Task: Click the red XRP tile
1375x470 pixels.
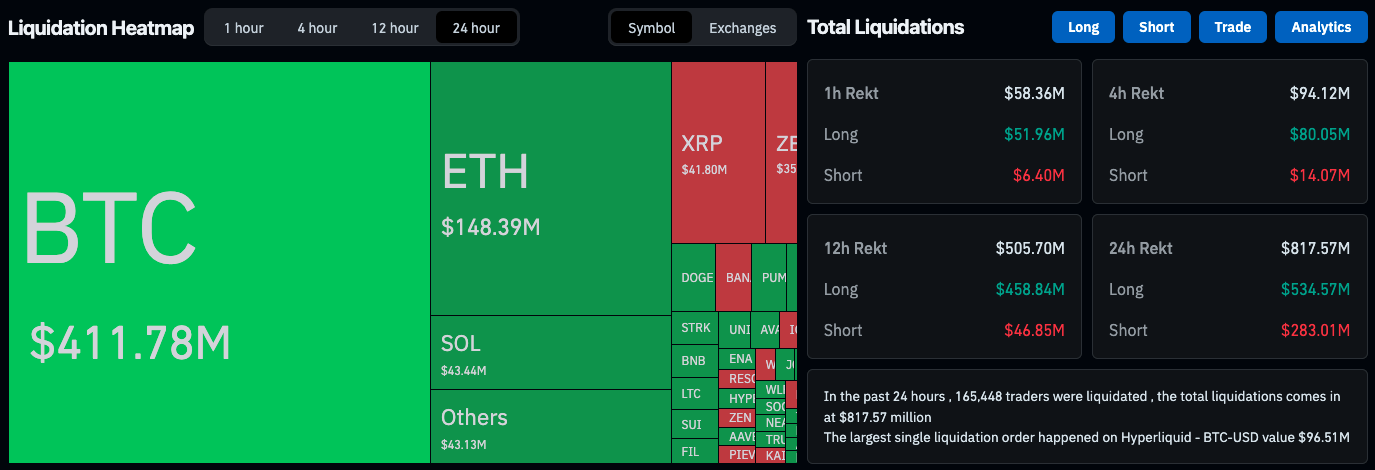Action: (717, 153)
